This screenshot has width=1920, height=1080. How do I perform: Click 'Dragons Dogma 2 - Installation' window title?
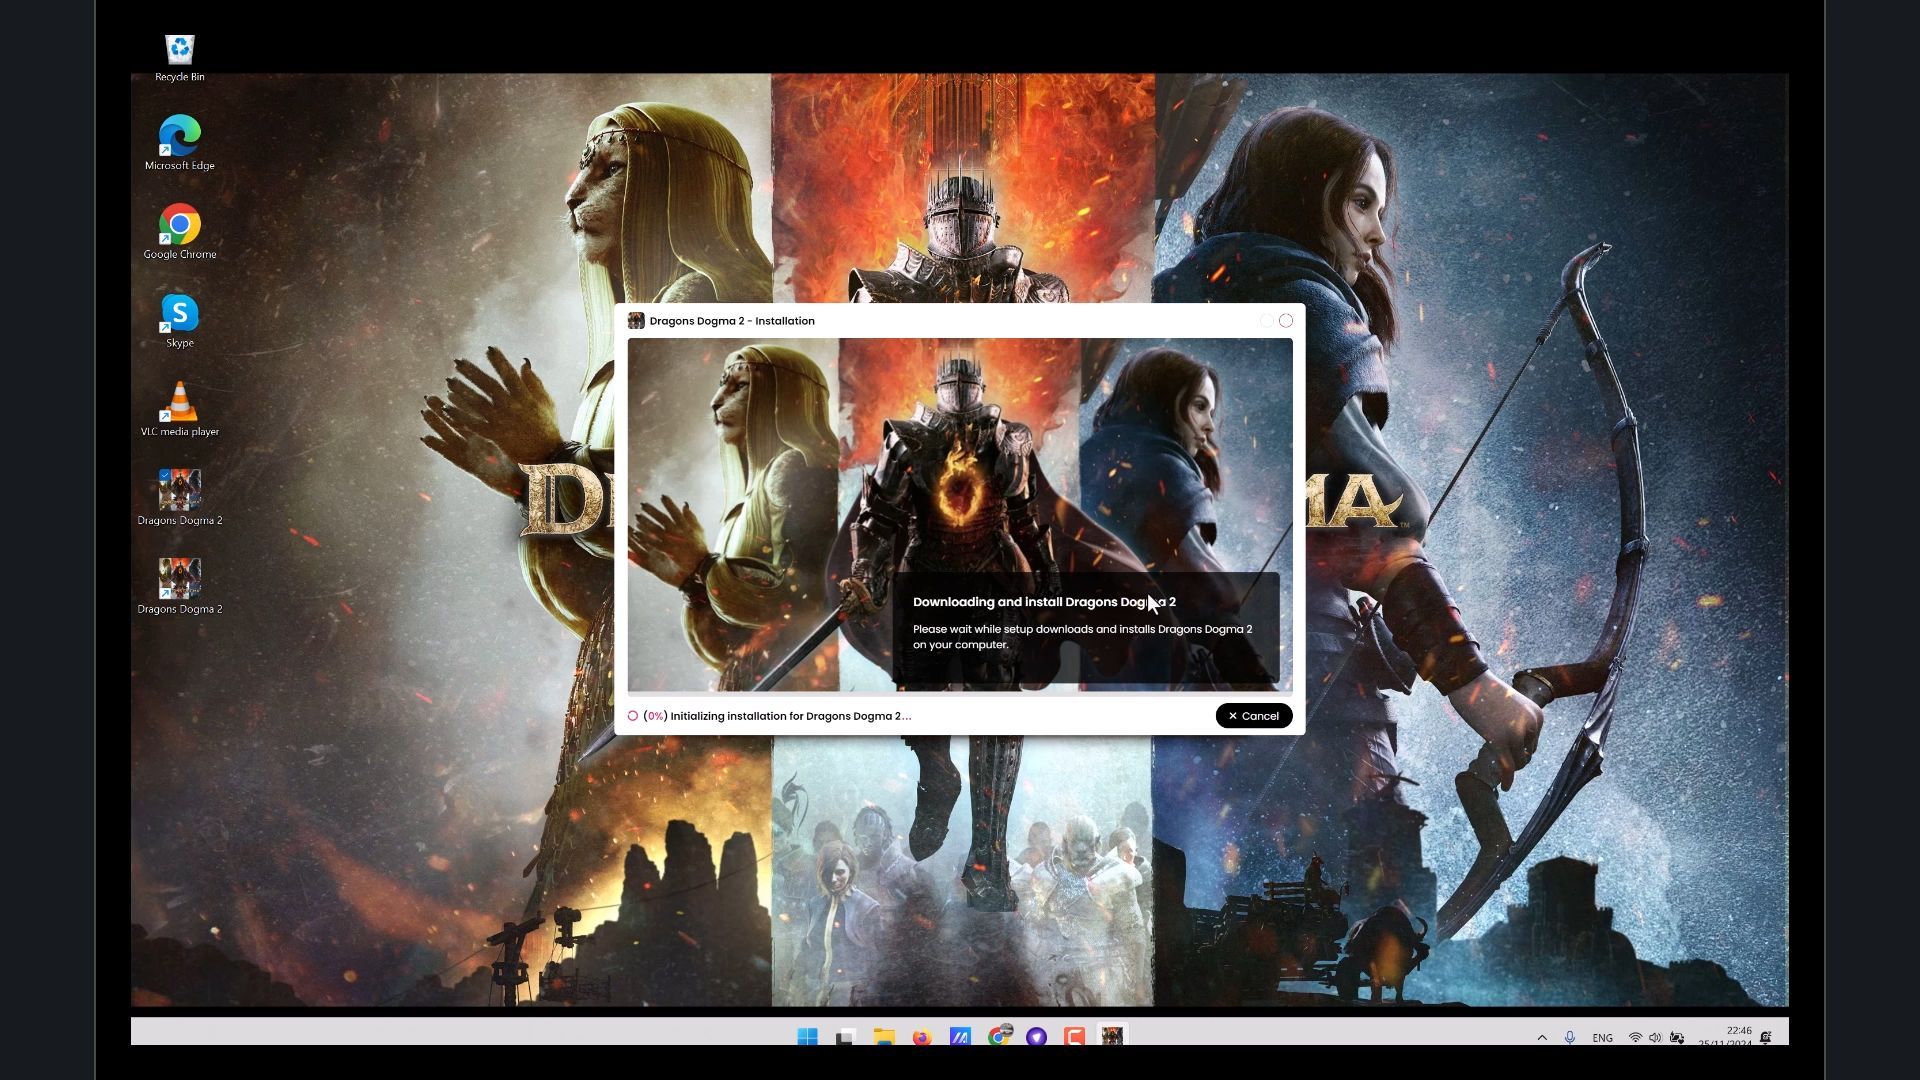pyautogui.click(x=732, y=321)
